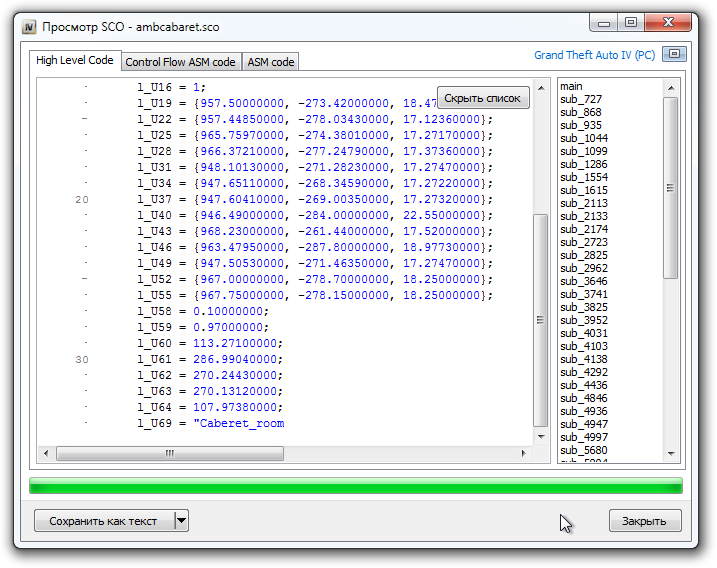This screenshot has width=717, height=568.
Task: Click the code view vertical scrollbar thumb
Action: 541,320
